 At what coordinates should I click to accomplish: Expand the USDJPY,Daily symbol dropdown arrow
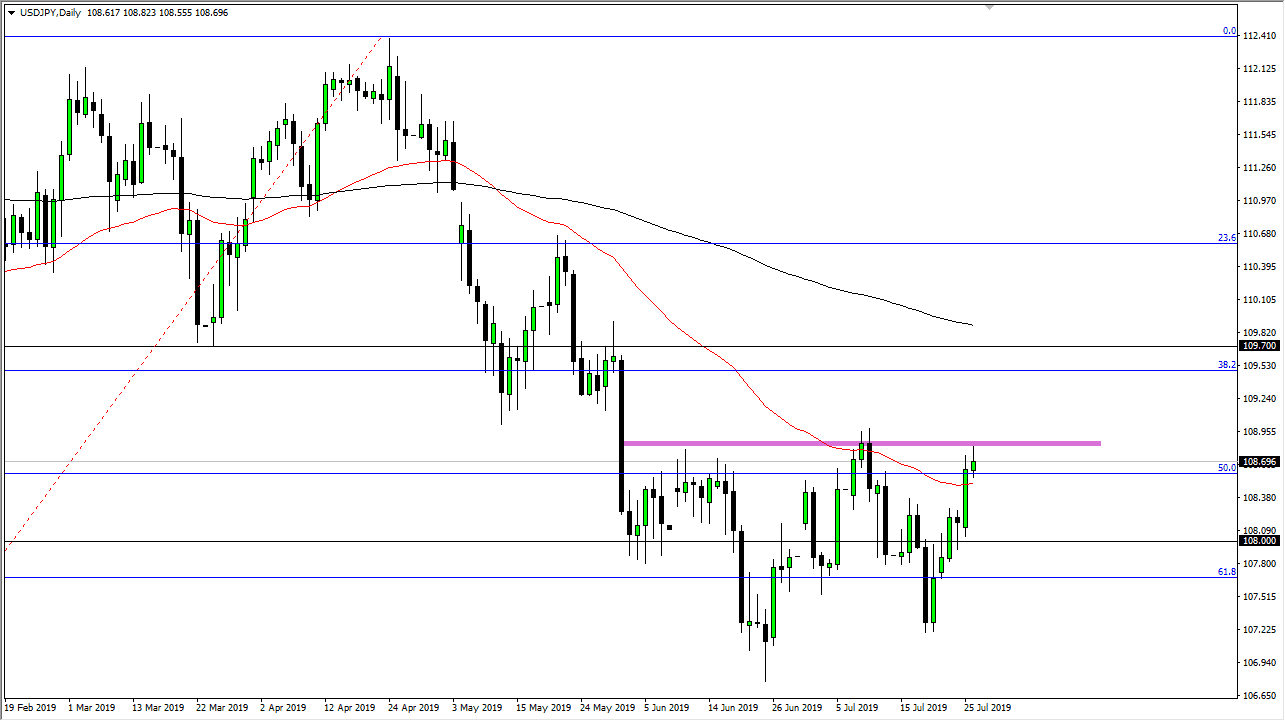coord(12,12)
